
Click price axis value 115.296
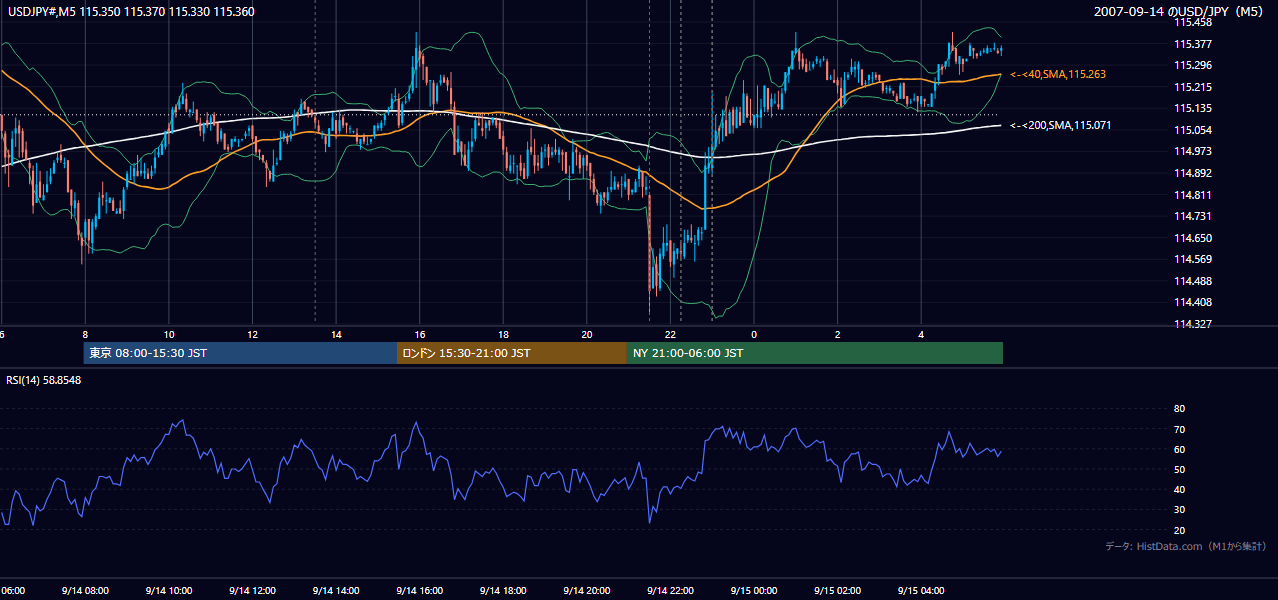point(1193,65)
